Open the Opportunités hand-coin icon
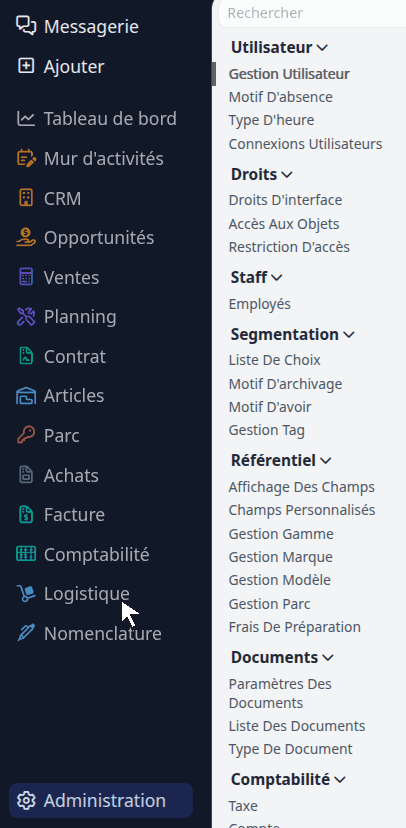Screen dimensions: 406x828 [26, 238]
